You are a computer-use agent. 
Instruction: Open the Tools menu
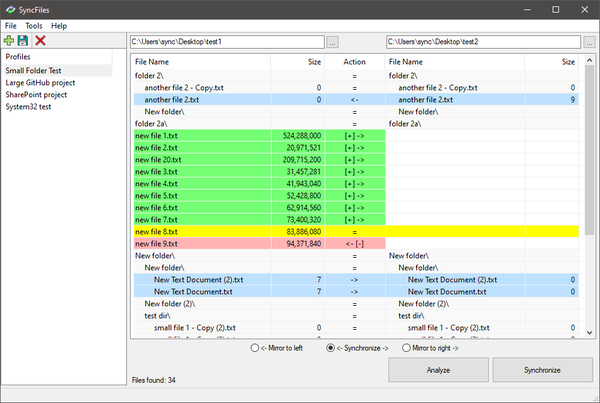[34, 26]
